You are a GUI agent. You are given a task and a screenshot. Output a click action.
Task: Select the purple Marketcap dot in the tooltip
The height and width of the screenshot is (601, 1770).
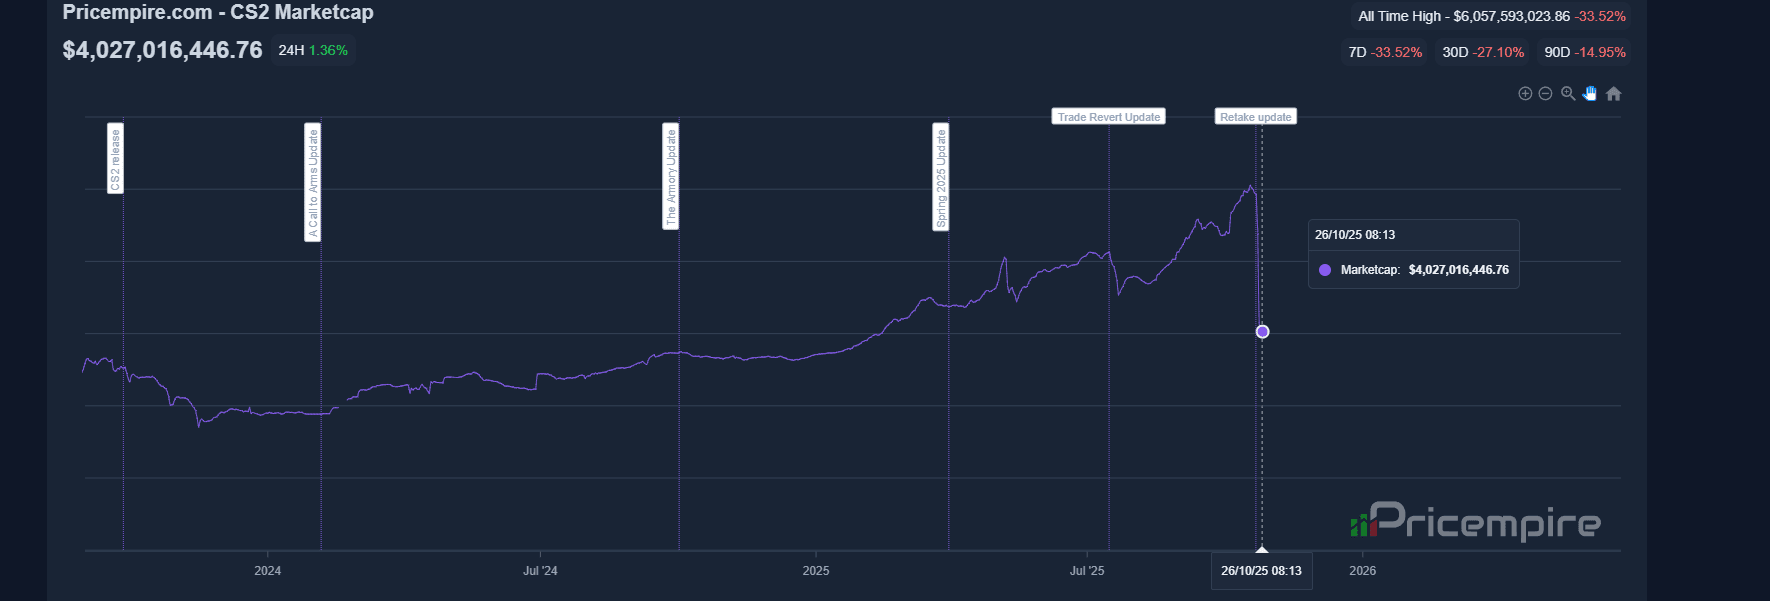(x=1324, y=269)
